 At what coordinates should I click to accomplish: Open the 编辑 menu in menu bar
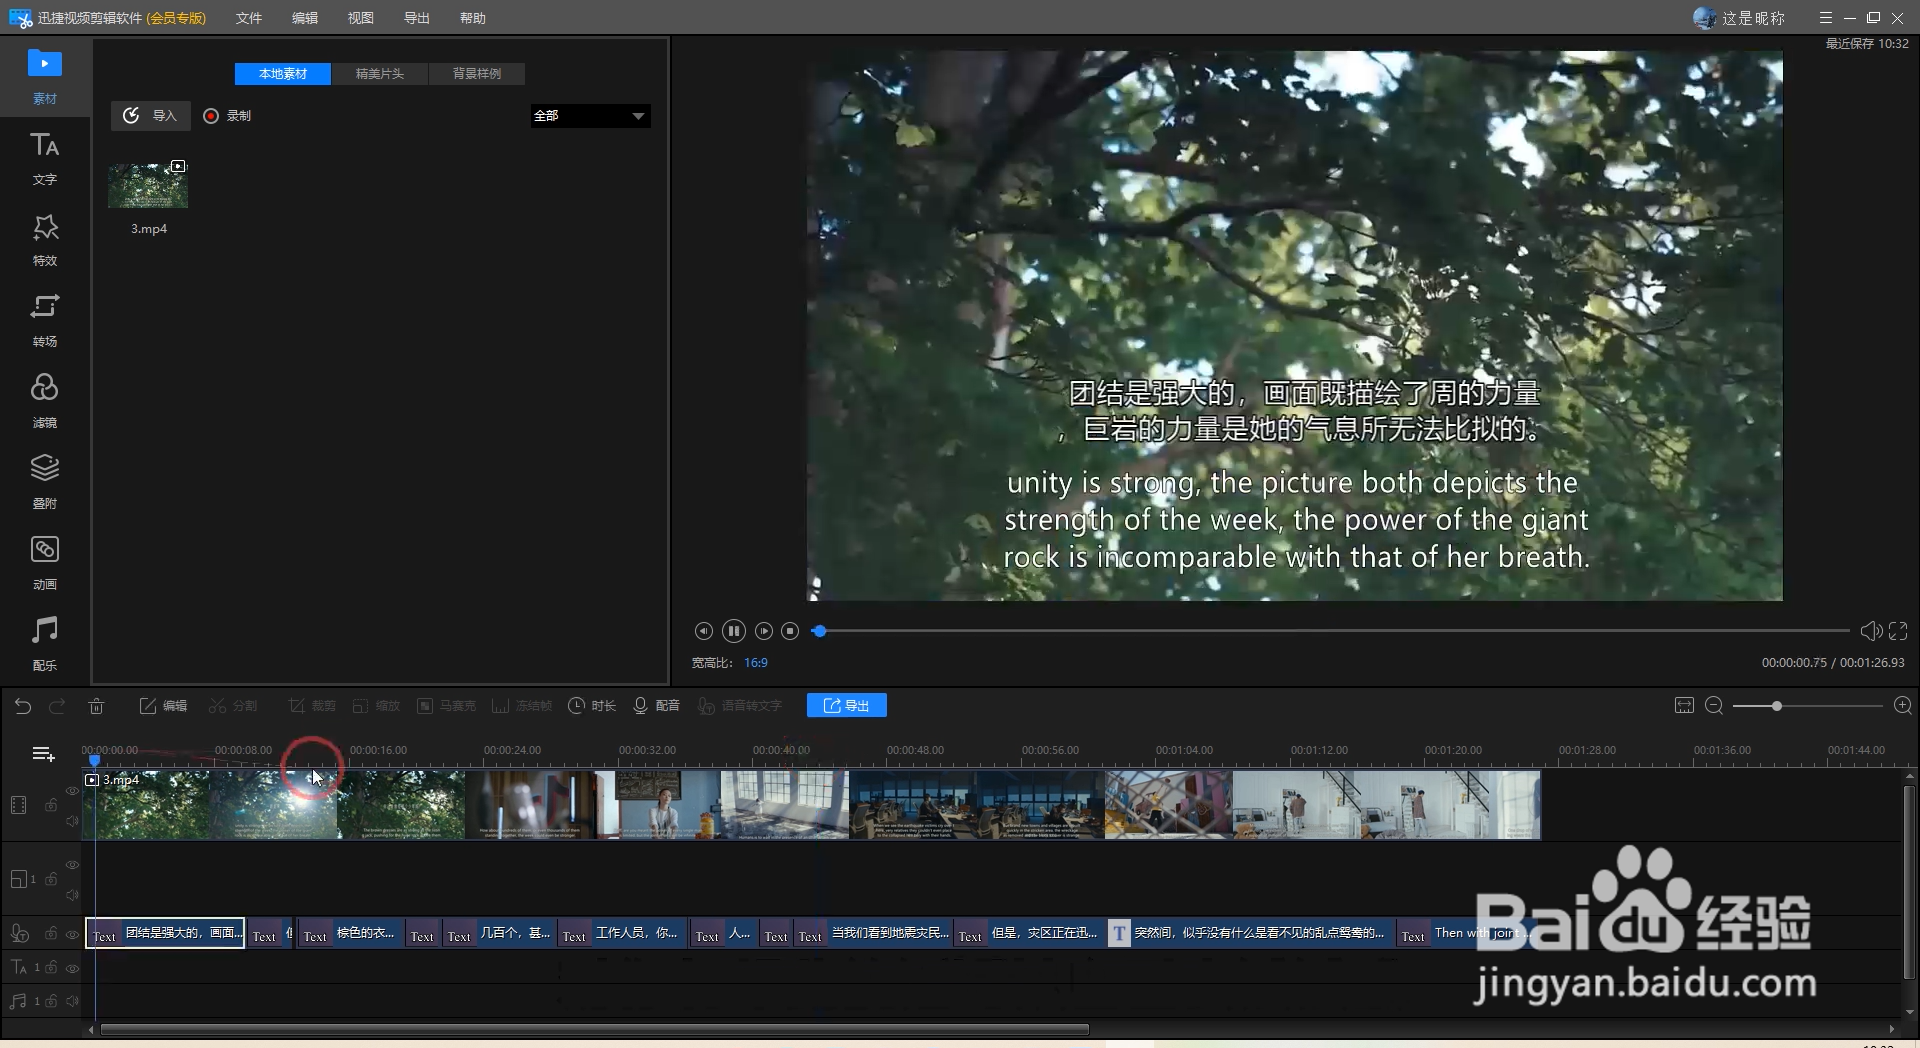[305, 18]
